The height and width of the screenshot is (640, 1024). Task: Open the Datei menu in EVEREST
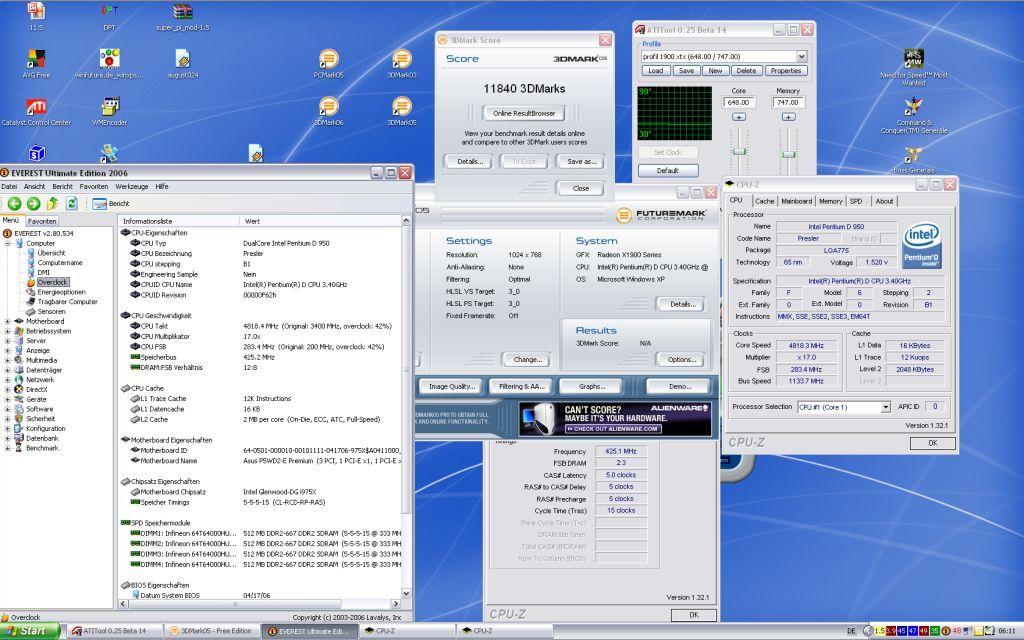point(9,187)
